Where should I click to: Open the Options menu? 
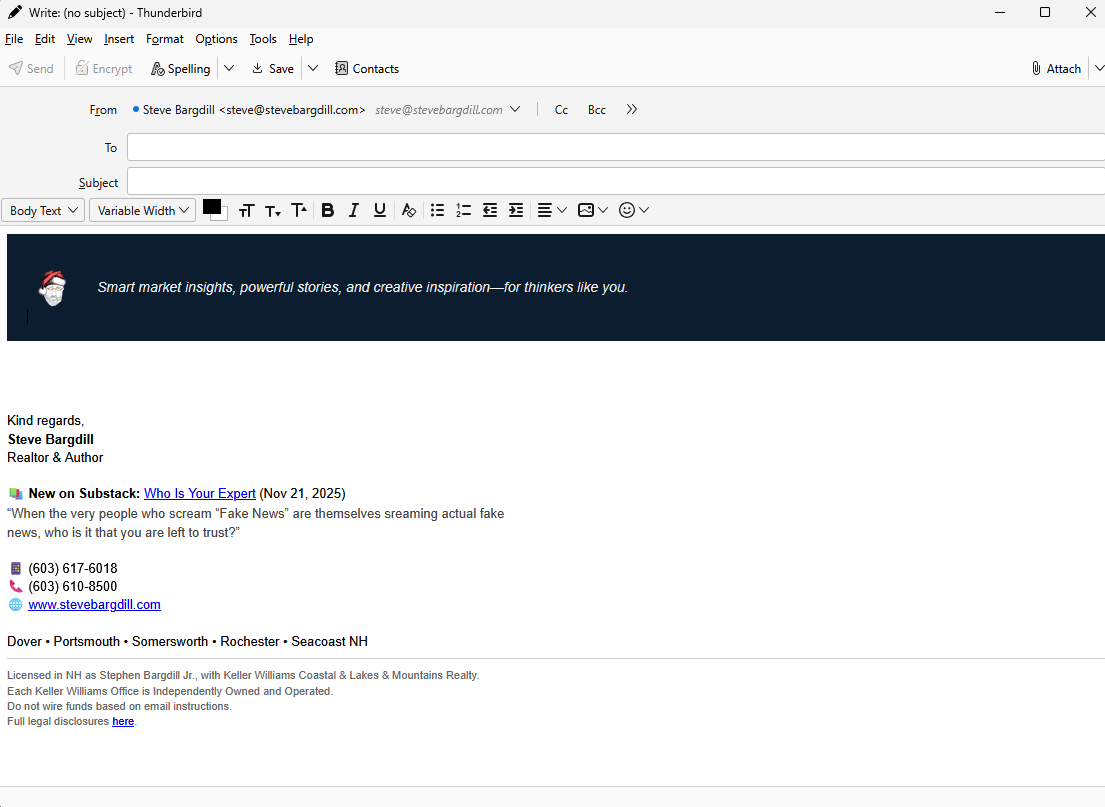pos(216,39)
